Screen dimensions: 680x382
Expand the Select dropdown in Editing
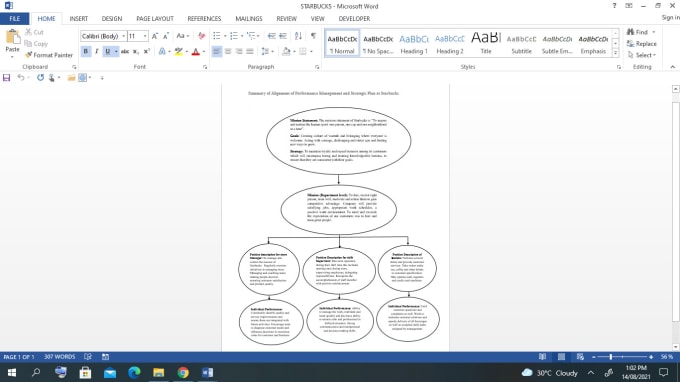click(x=642, y=55)
